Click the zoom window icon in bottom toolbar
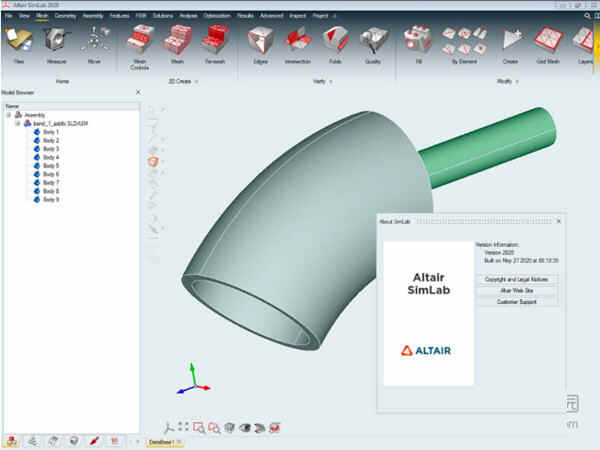The height and width of the screenshot is (450, 600). coord(199,427)
